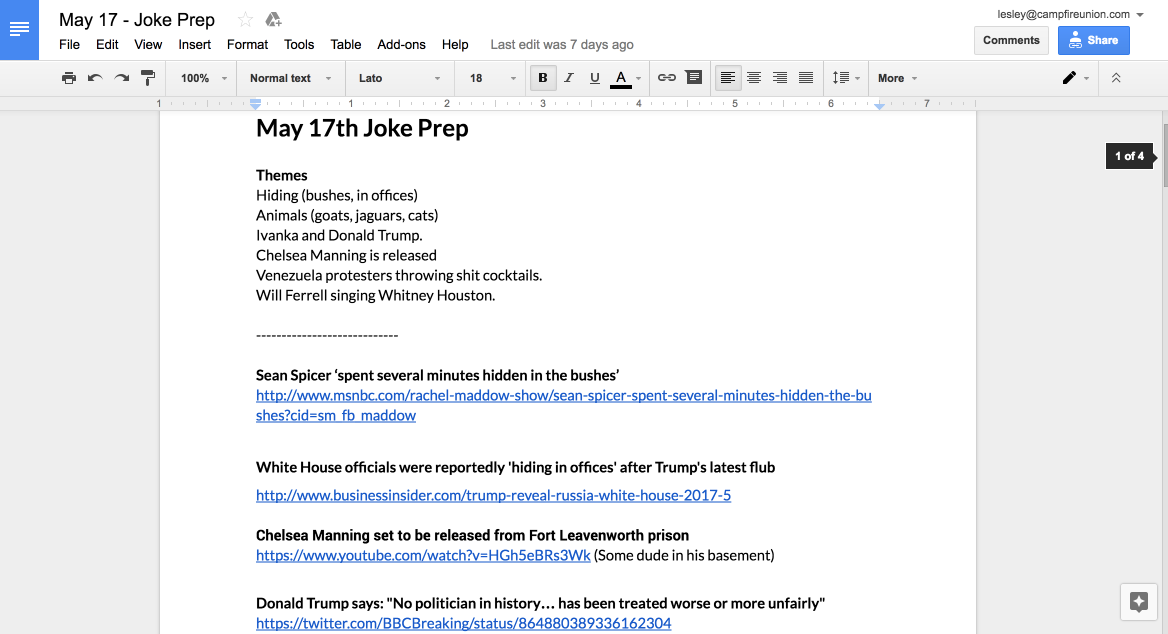This screenshot has height=634, width=1168.
Task: Click the vertical scrollbar thumb
Action: coord(1164,156)
